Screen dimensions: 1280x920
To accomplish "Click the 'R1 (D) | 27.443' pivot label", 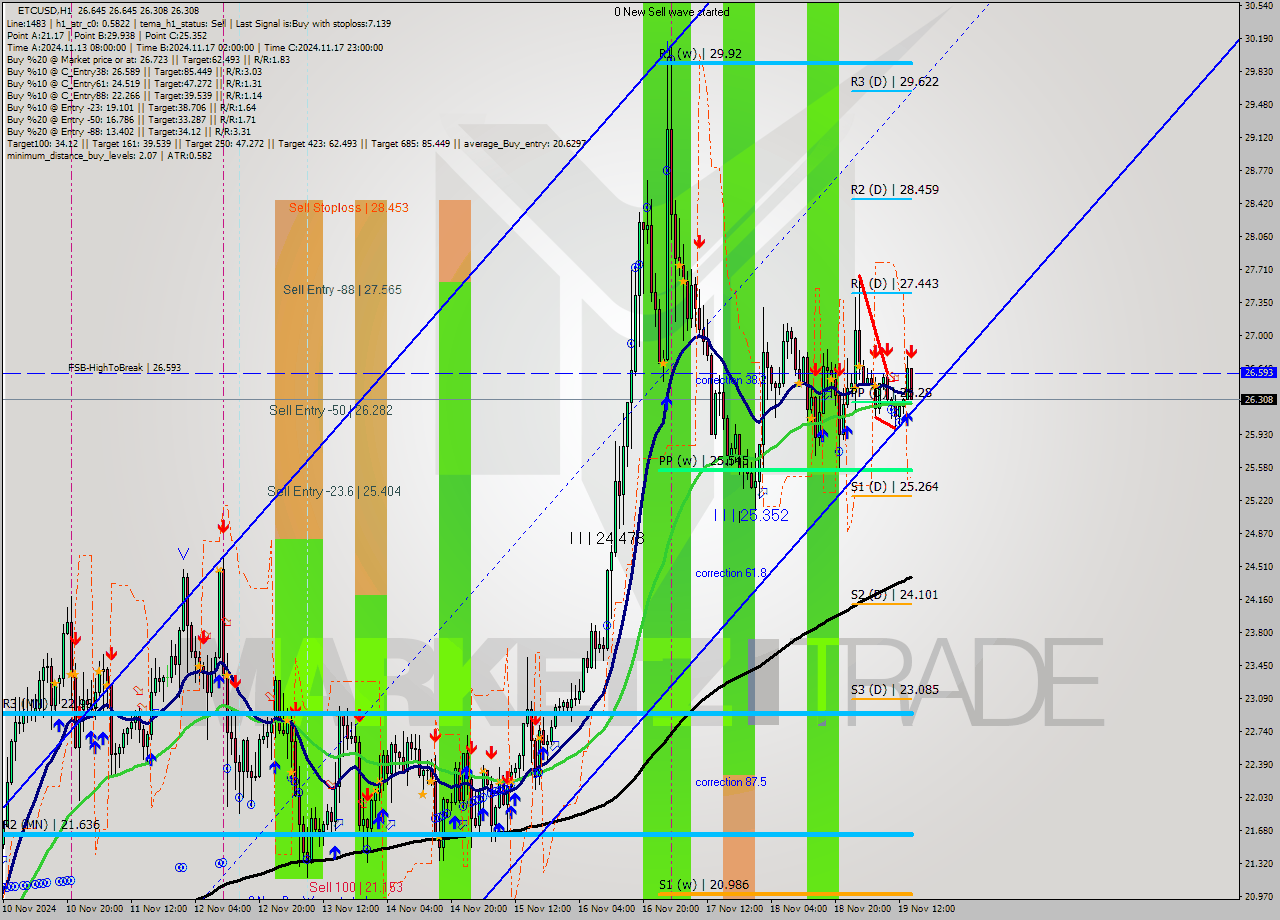I will click(x=895, y=284).
